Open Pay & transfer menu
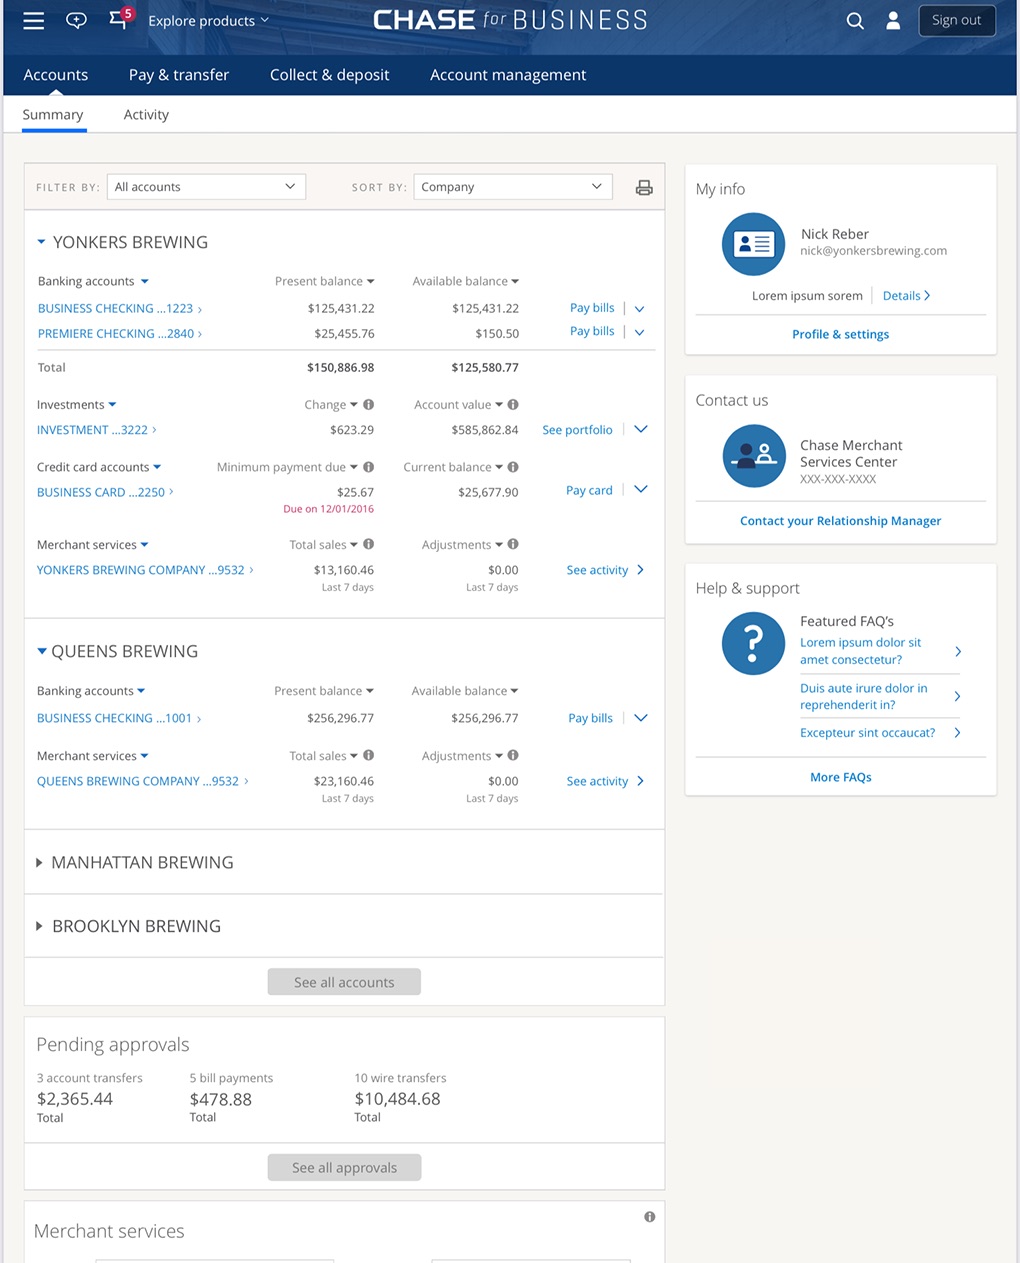 click(x=179, y=75)
